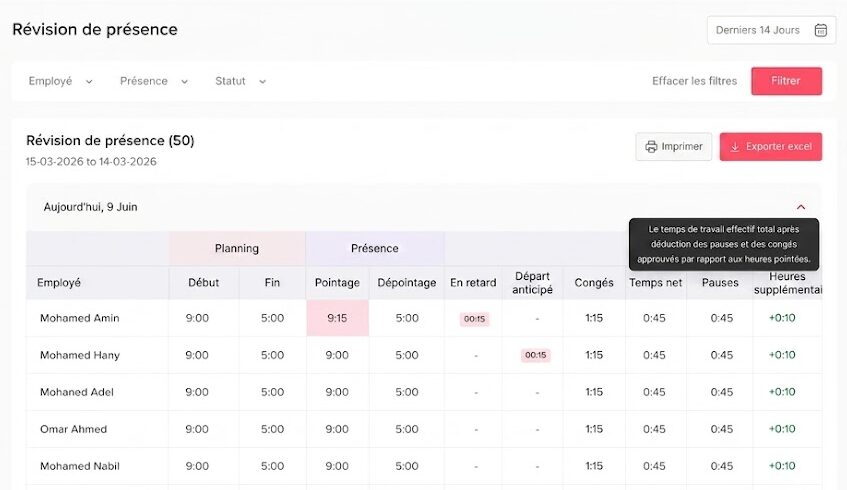The image size is (847, 490).
Task: Select employee Omar Ahmed
Action: (x=73, y=429)
